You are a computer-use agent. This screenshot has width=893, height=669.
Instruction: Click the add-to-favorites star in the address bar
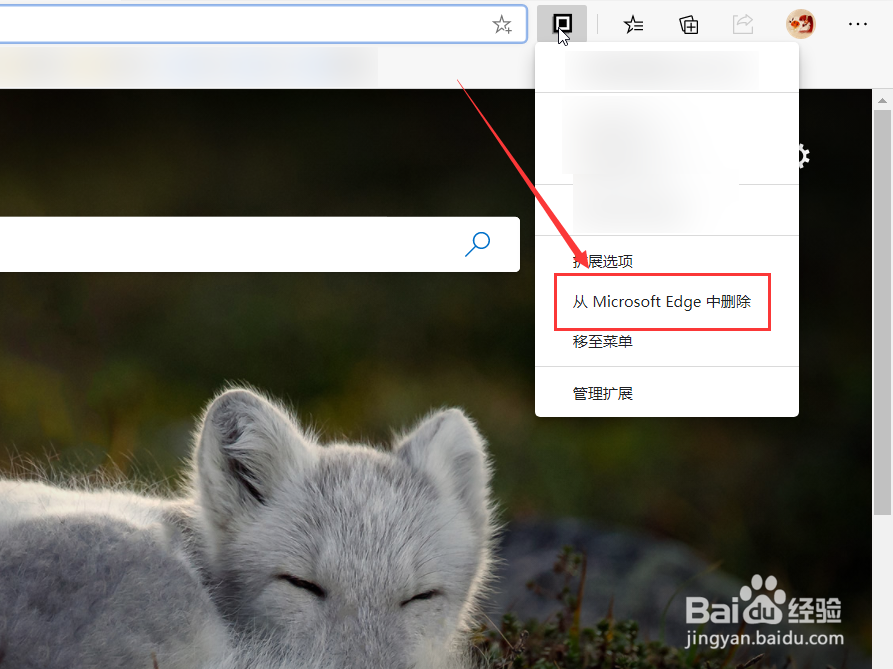coord(502,24)
